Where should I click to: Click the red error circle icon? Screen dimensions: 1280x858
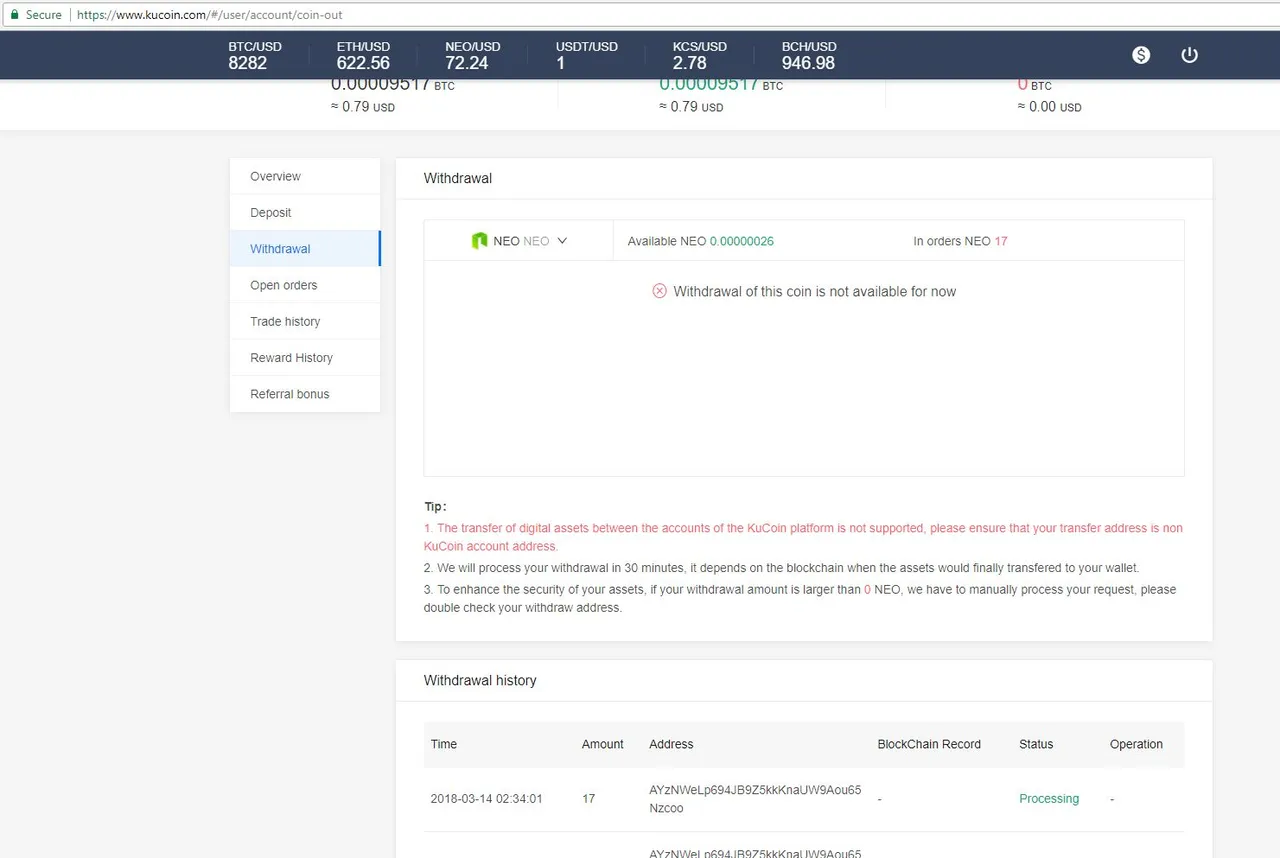[659, 291]
